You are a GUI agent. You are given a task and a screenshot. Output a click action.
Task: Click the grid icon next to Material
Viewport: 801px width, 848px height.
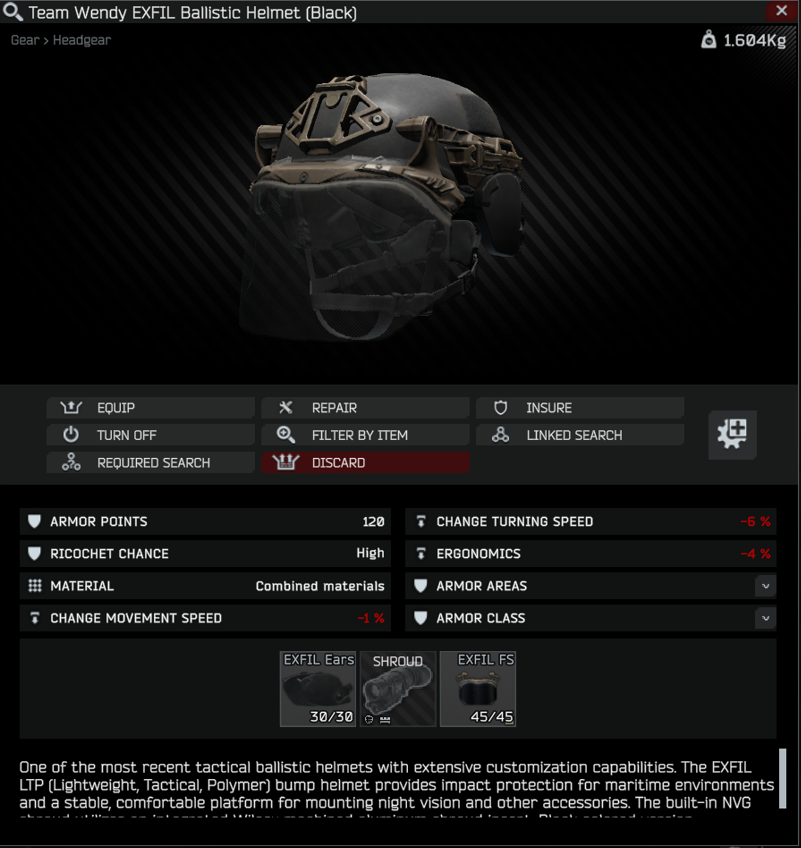point(35,586)
